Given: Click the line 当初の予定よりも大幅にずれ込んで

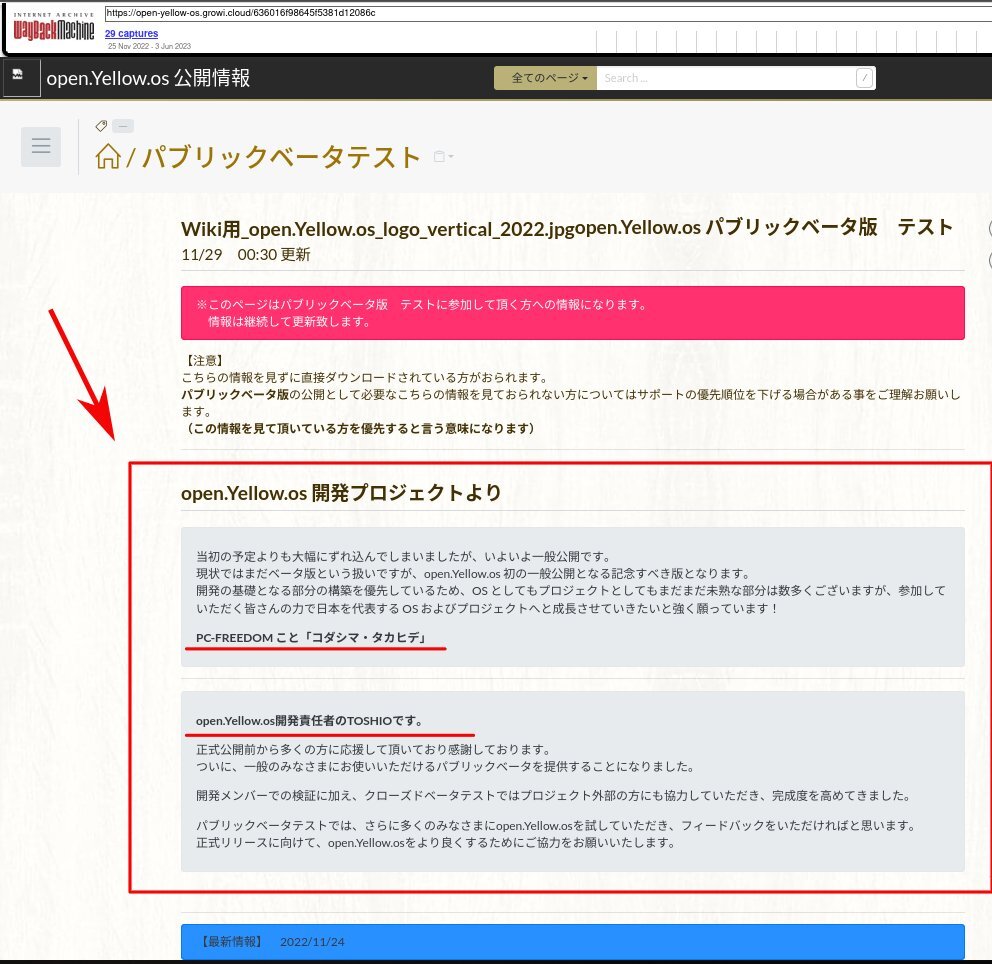Looking at the screenshot, I should pos(404,557).
